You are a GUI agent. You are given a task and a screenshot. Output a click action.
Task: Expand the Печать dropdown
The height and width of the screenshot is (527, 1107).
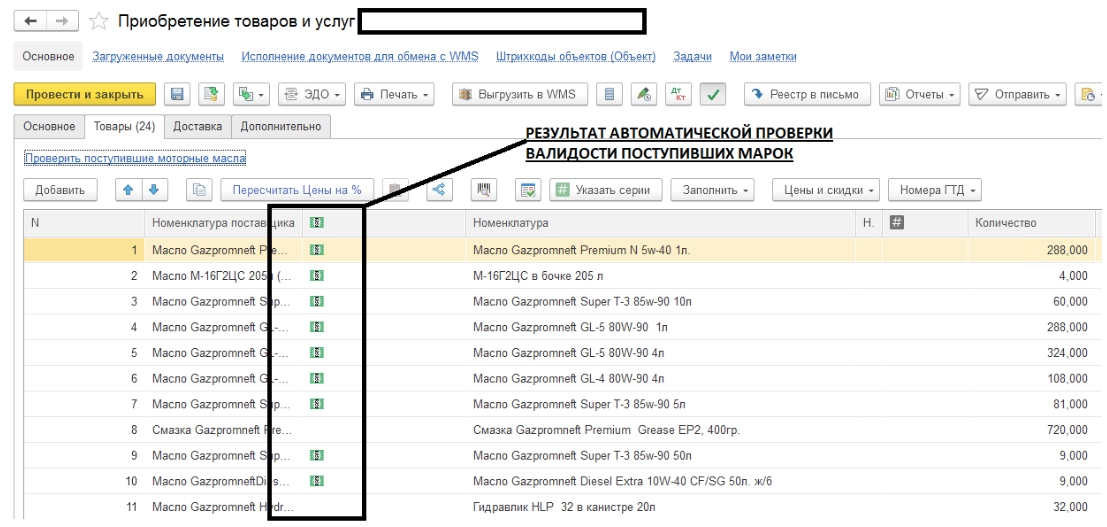click(x=394, y=94)
